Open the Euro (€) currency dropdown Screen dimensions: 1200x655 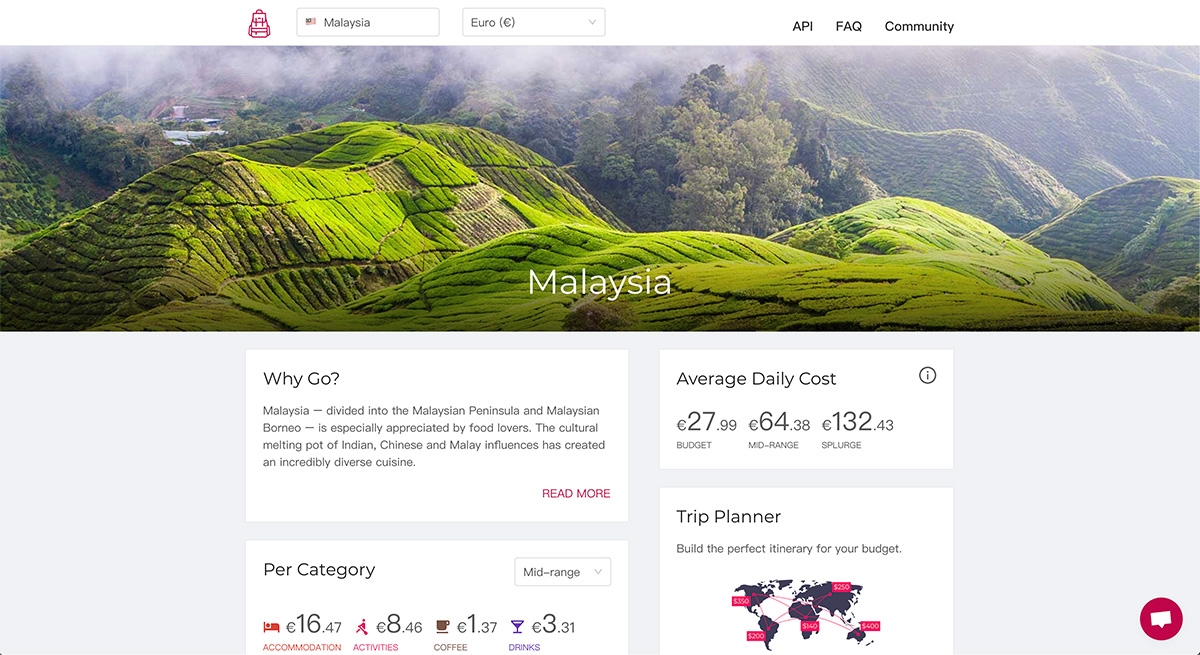tap(534, 22)
